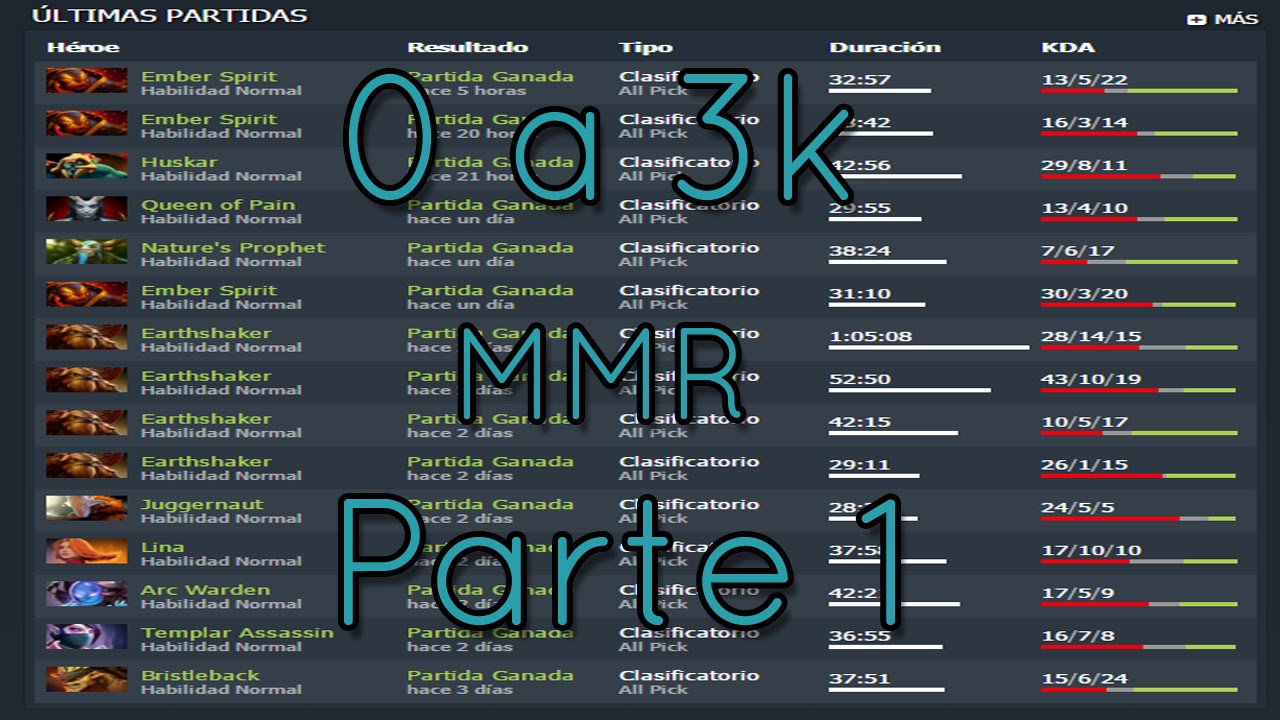Click the ÚLTIMAS PARTIDAS section title
Screen dimensions: 1280x720
click(x=169, y=16)
